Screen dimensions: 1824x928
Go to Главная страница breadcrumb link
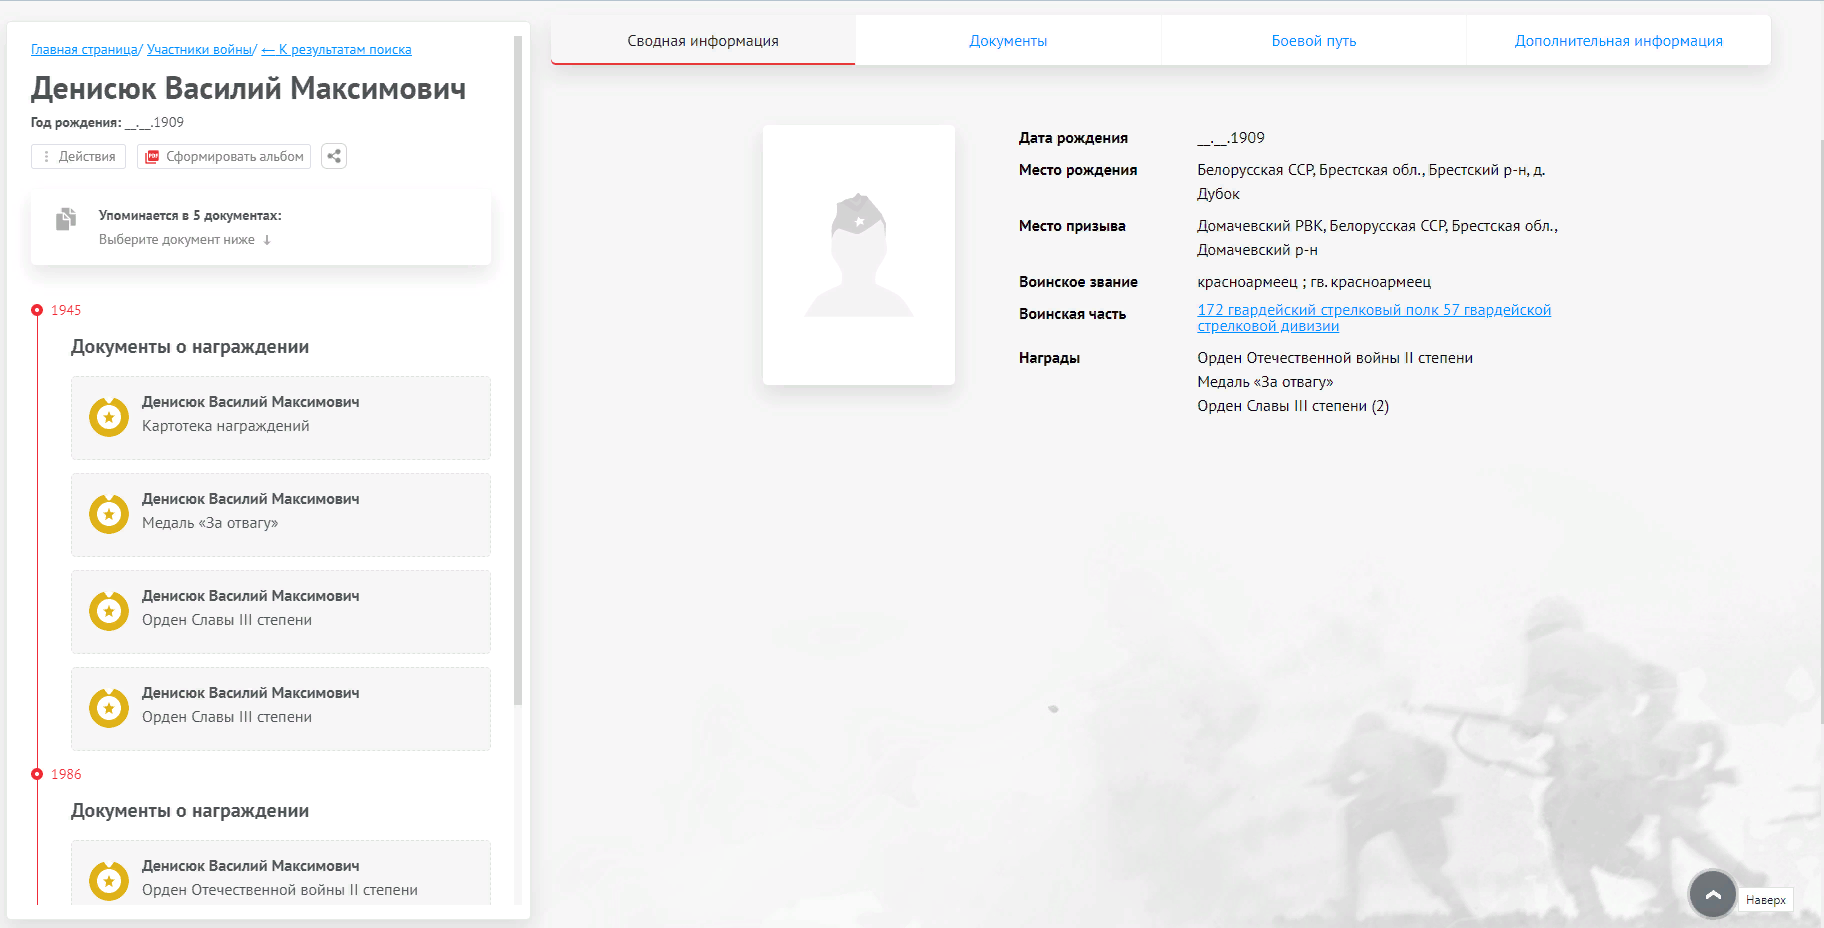pyautogui.click(x=84, y=50)
